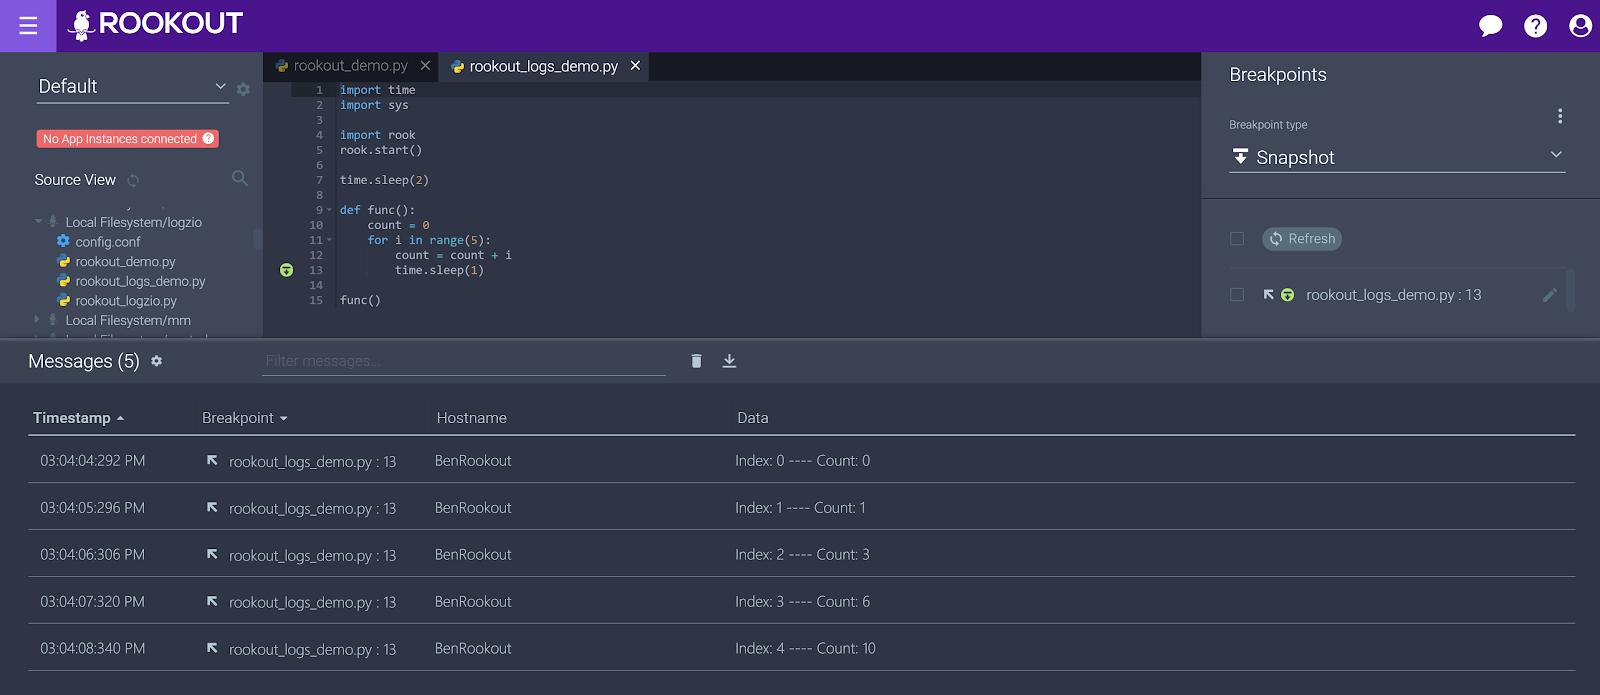
Task: Click the breakpoint marker on line 13 gutter
Action: pos(286,270)
